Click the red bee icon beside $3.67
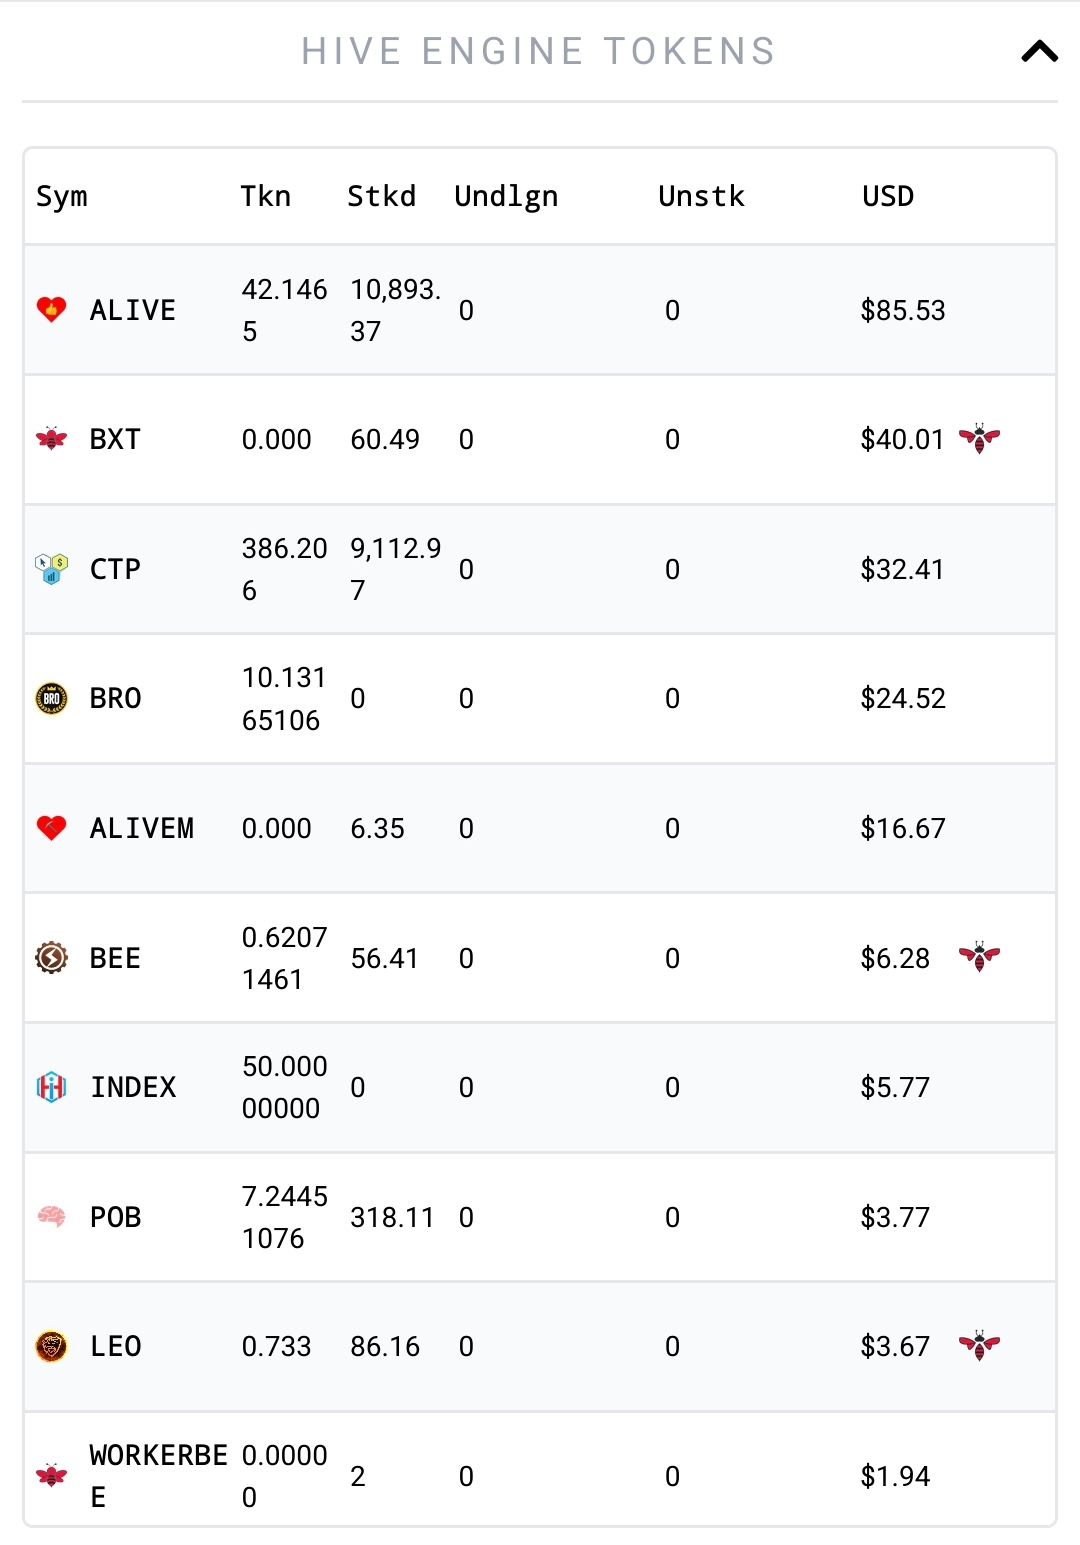 [979, 1346]
